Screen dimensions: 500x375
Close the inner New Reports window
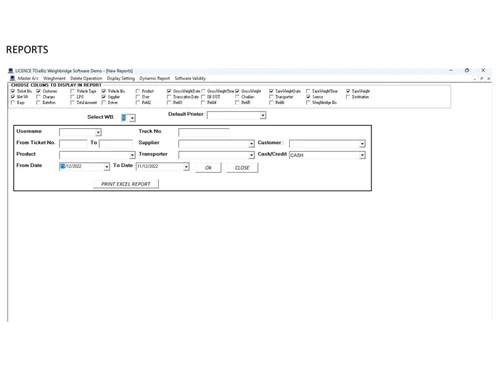pos(488,78)
